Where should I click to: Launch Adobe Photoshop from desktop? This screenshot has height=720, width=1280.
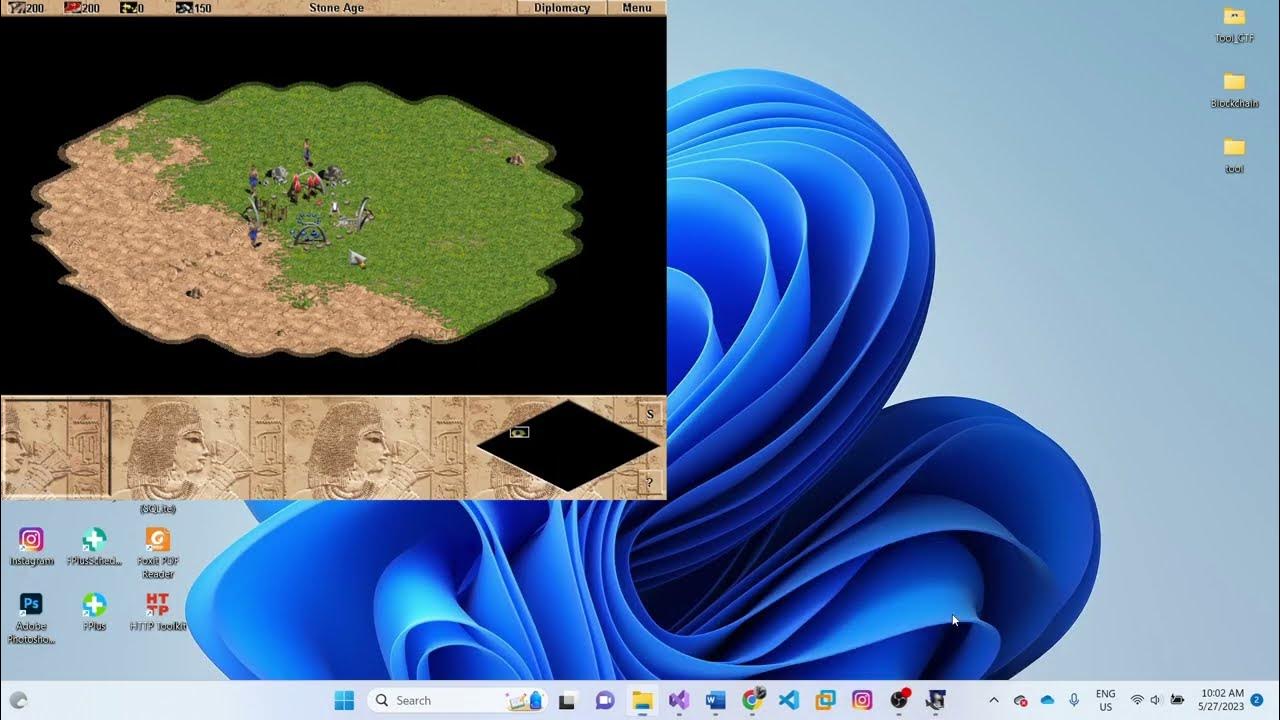tap(31, 617)
